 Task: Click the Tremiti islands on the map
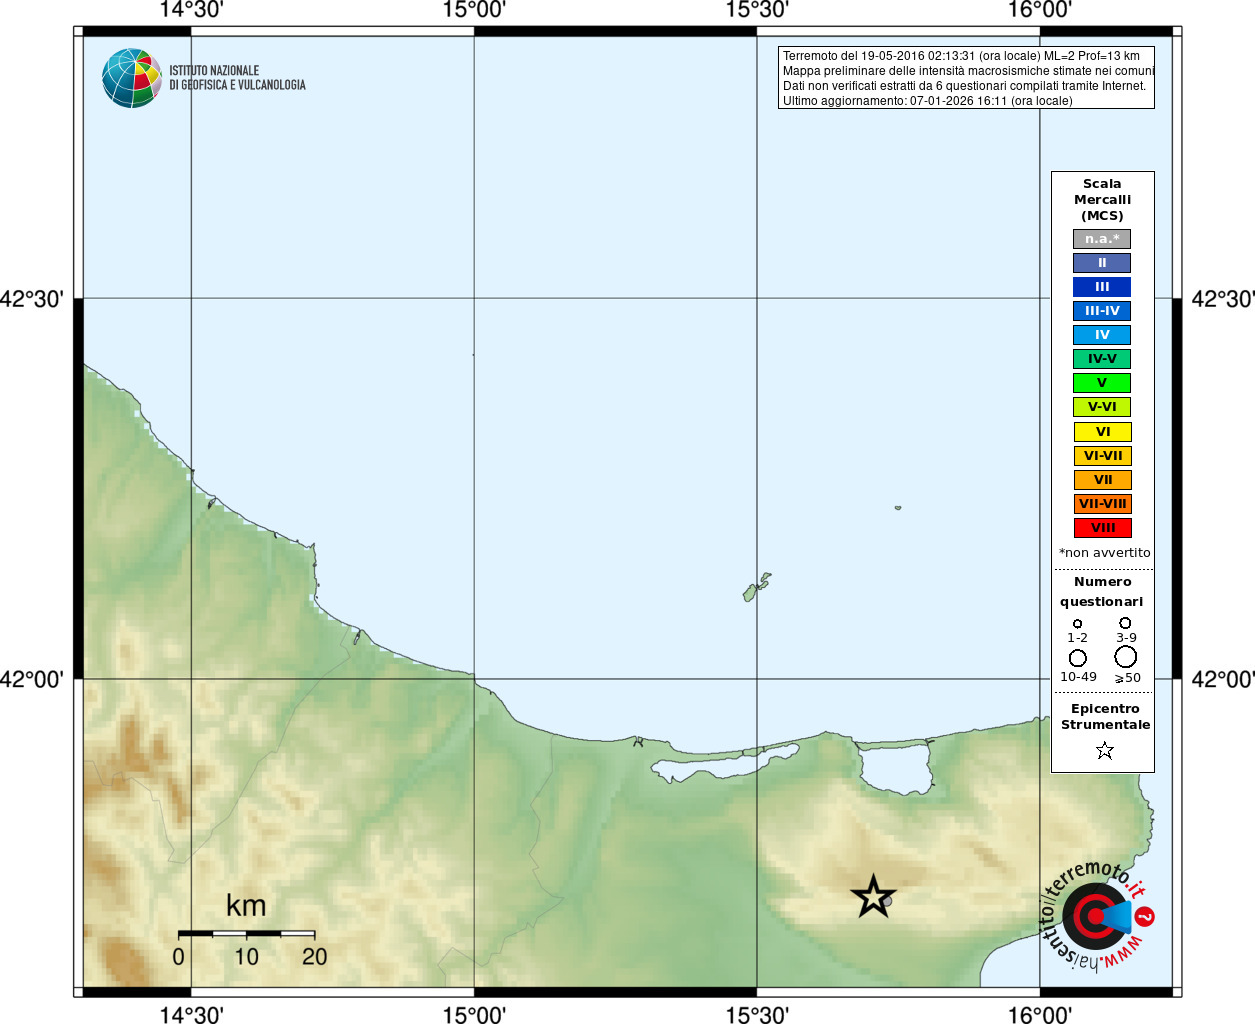[x=757, y=587]
